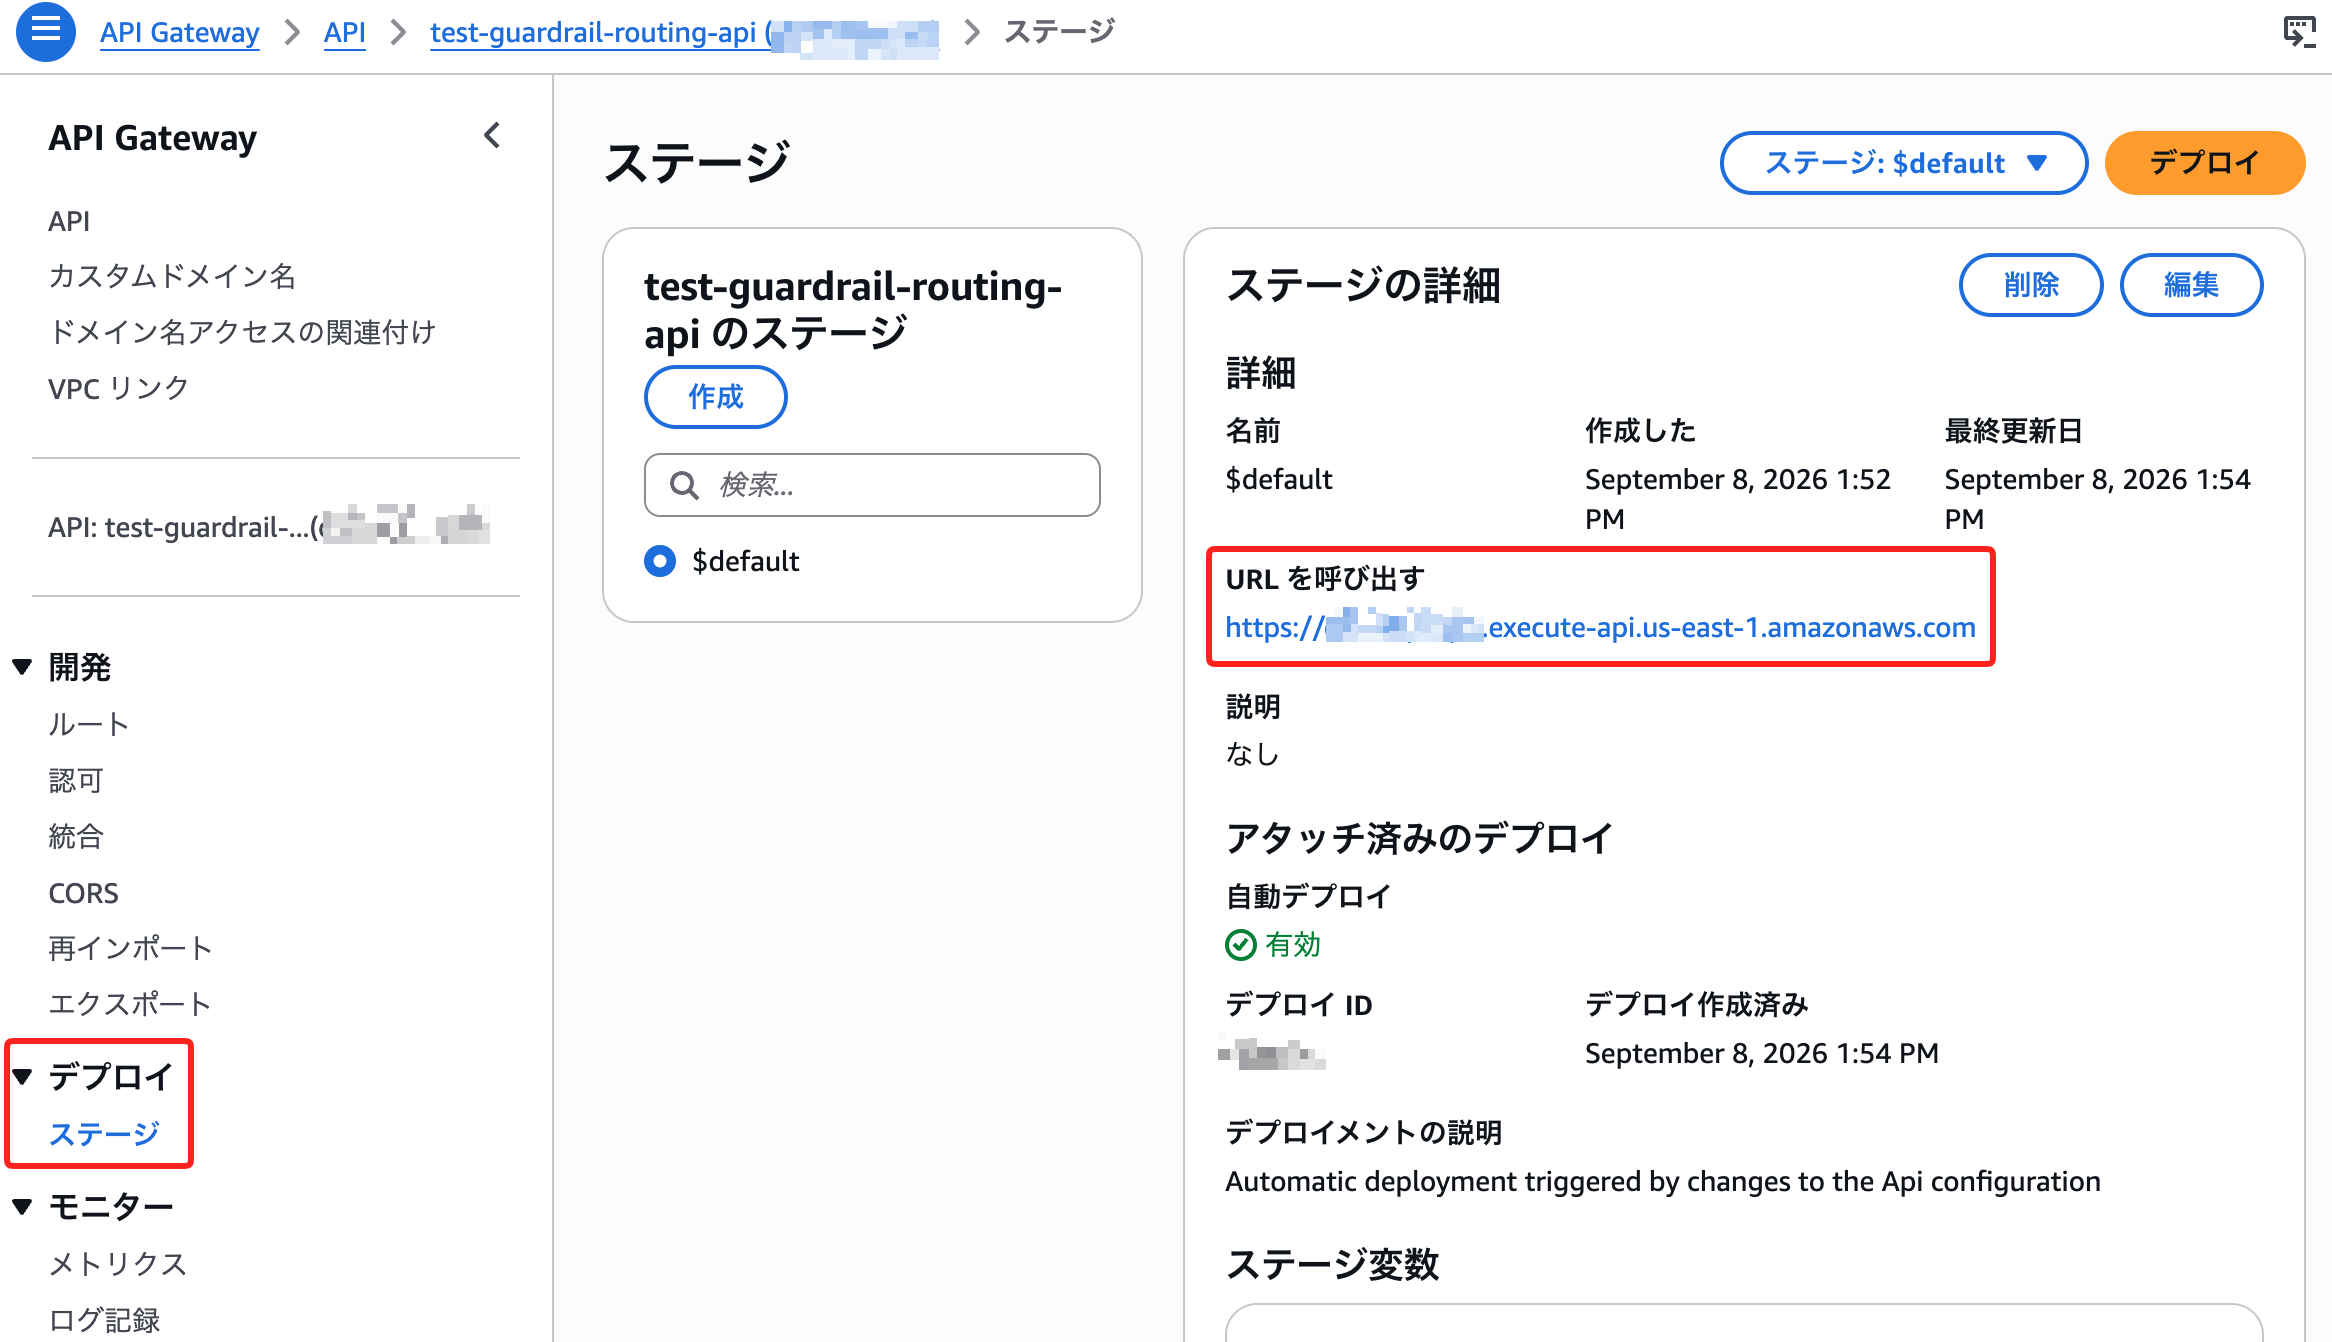
Task: Click the blurred デプロイ ID value
Action: pyautogui.click(x=1271, y=1054)
